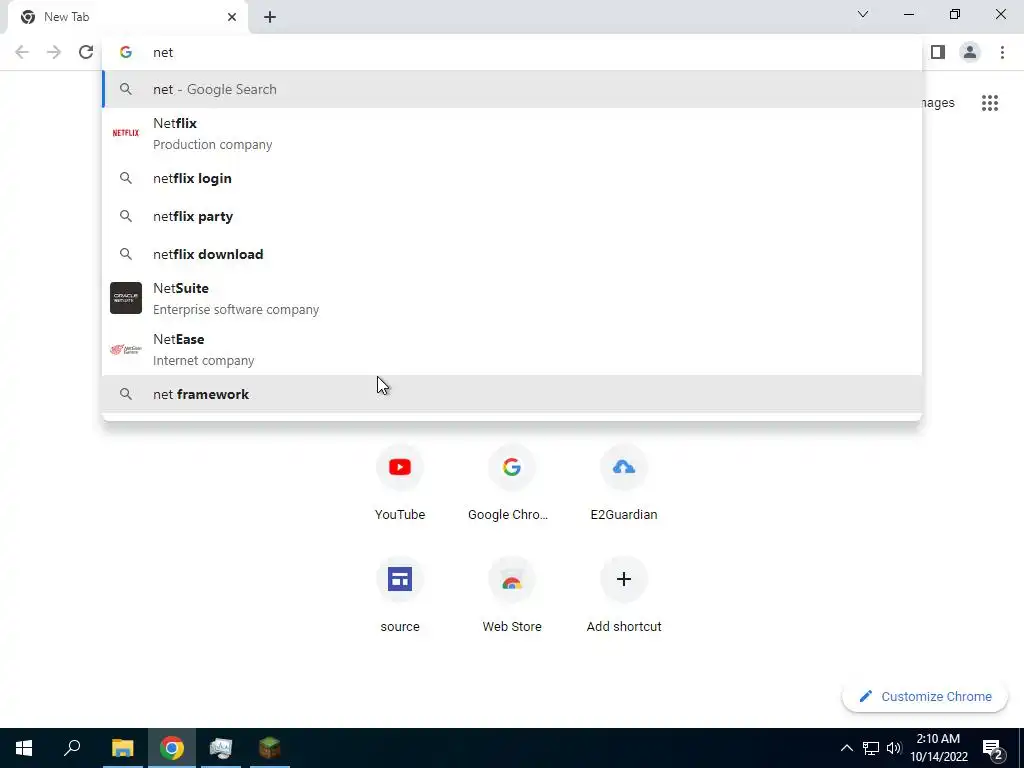Click the taskbar clock showing 2:10 AM
Screen dimensions: 1024x768
click(x=938, y=748)
